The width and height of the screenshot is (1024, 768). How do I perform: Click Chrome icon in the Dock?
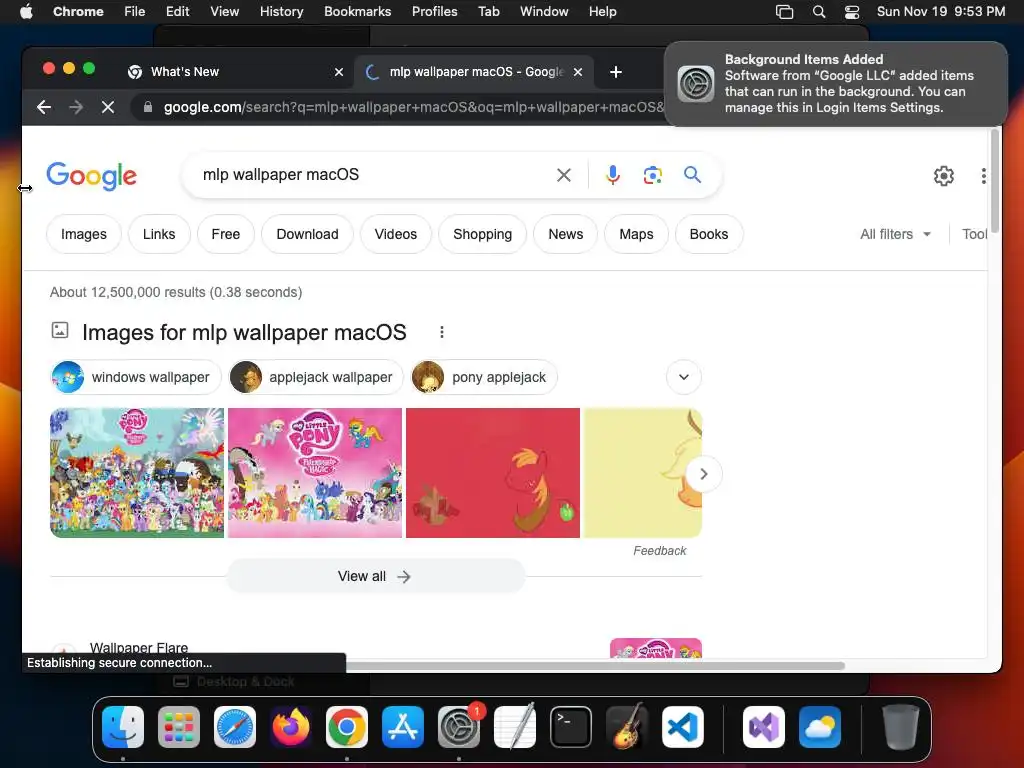347,727
